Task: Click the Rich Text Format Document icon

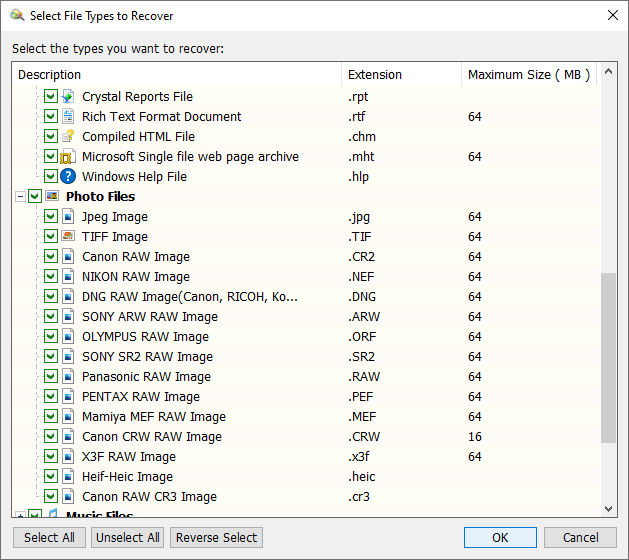Action: coord(68,116)
